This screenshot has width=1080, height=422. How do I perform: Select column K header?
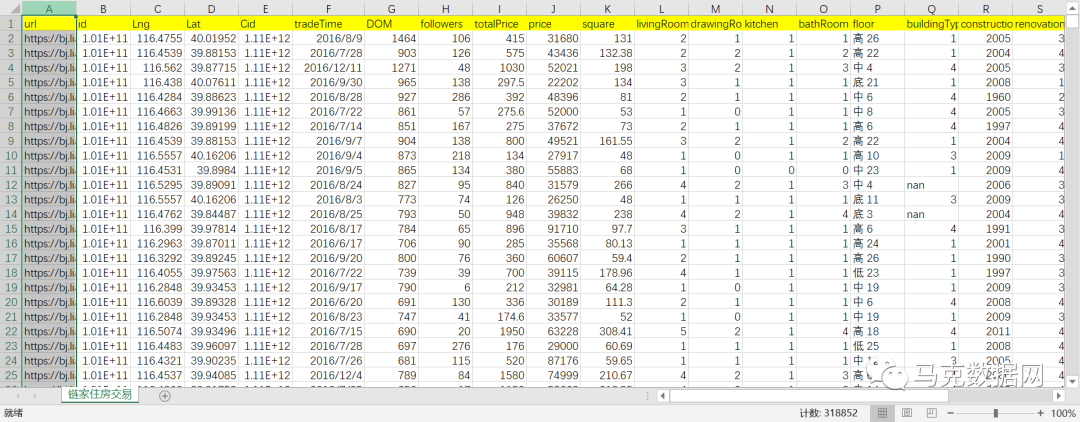tap(607, 9)
